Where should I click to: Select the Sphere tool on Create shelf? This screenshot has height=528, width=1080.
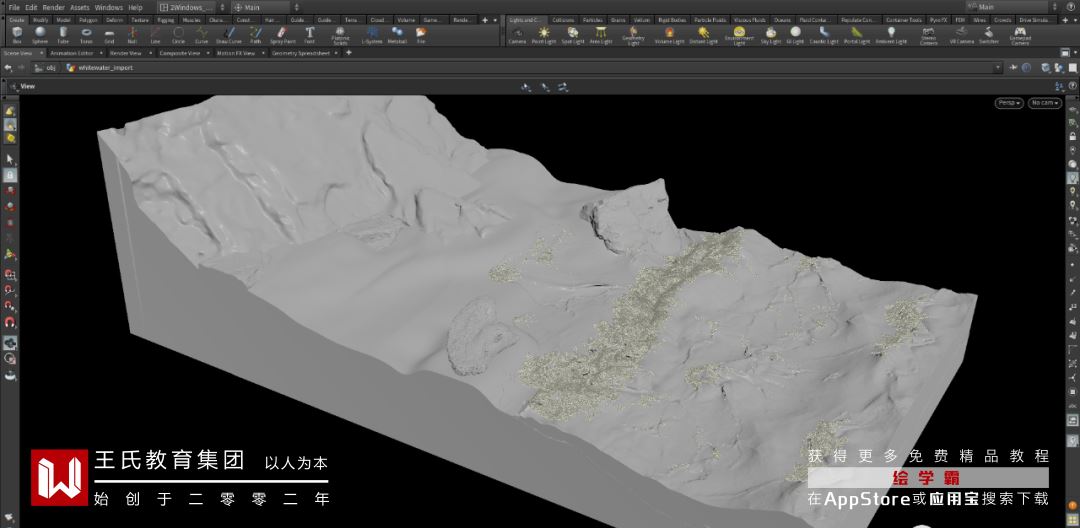pos(40,34)
